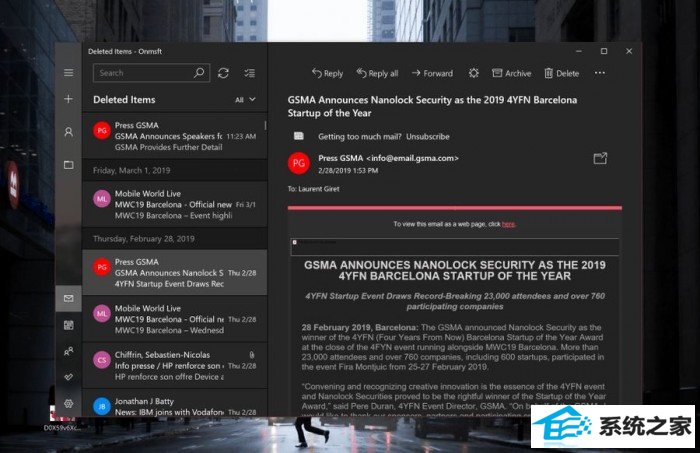Click the email subject title in reading pane

pyautogui.click(x=432, y=106)
